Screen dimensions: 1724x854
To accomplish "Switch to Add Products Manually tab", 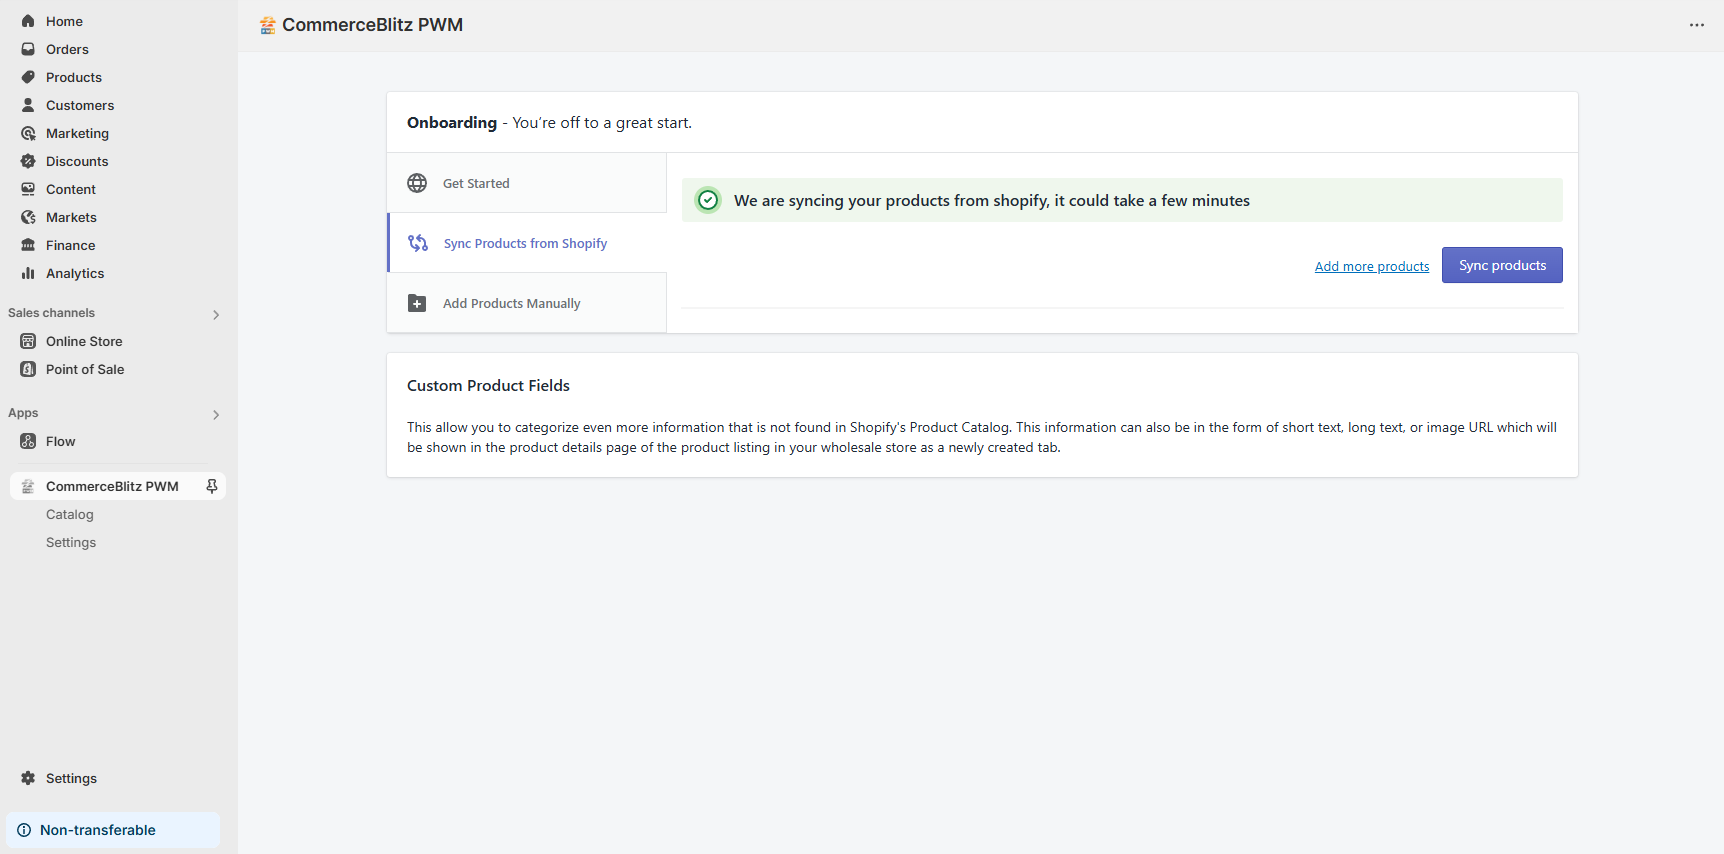I will point(527,303).
